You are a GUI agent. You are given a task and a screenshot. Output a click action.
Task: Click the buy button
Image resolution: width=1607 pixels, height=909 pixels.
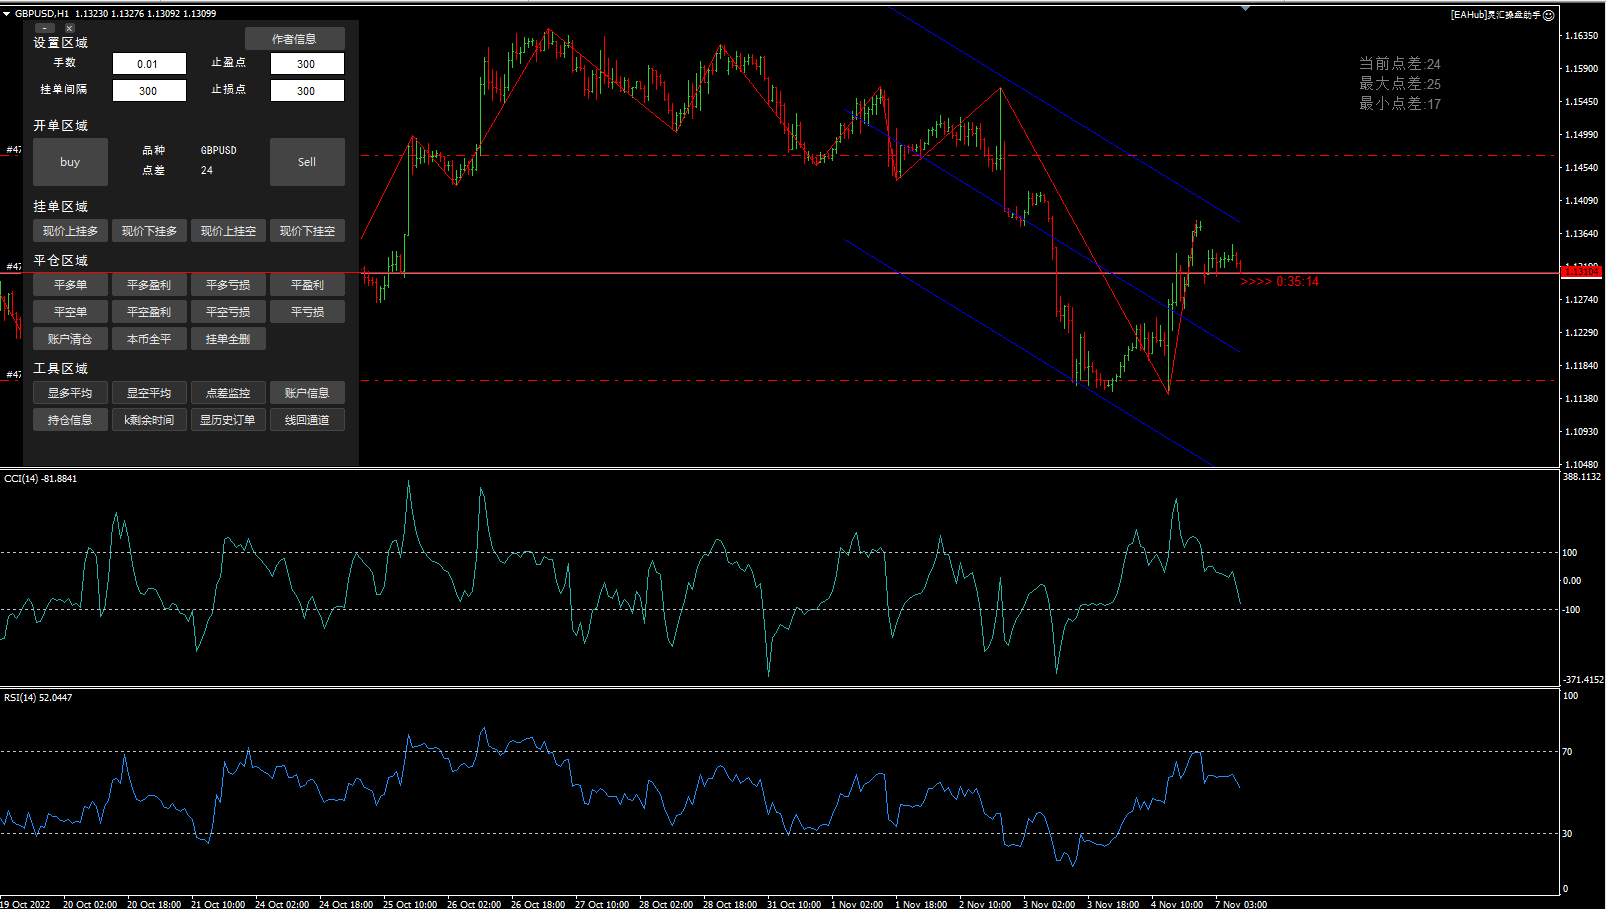click(70, 162)
